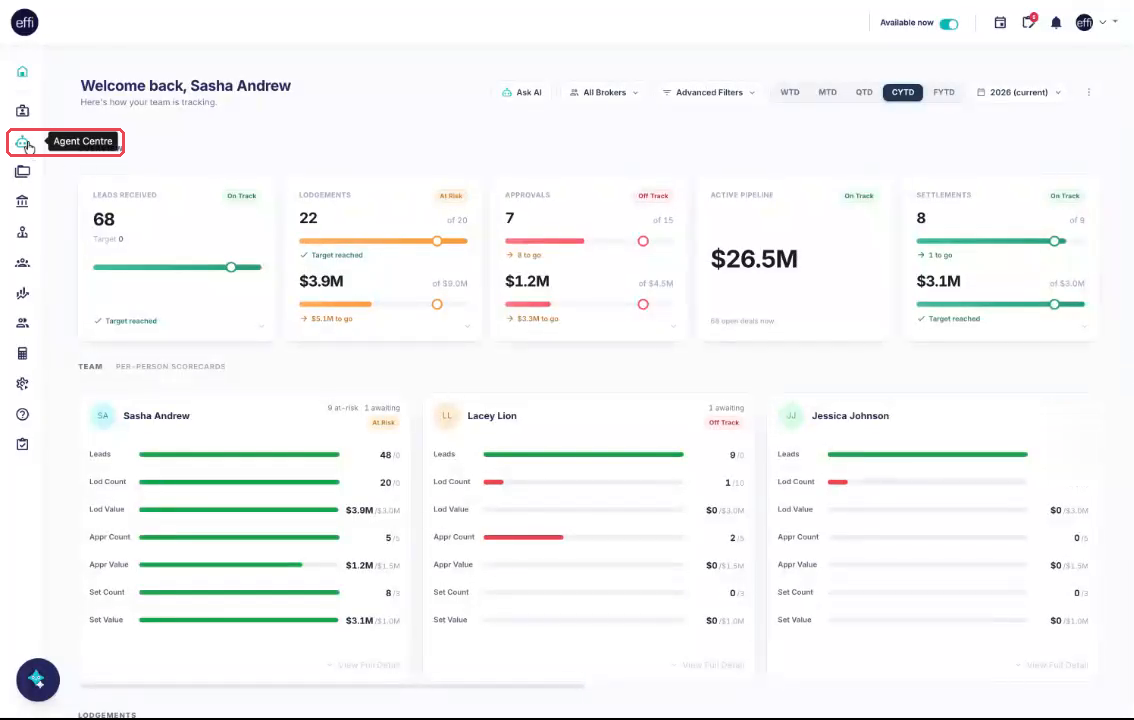
Task: View notifications via the bell icon
Action: [x=1056, y=23]
